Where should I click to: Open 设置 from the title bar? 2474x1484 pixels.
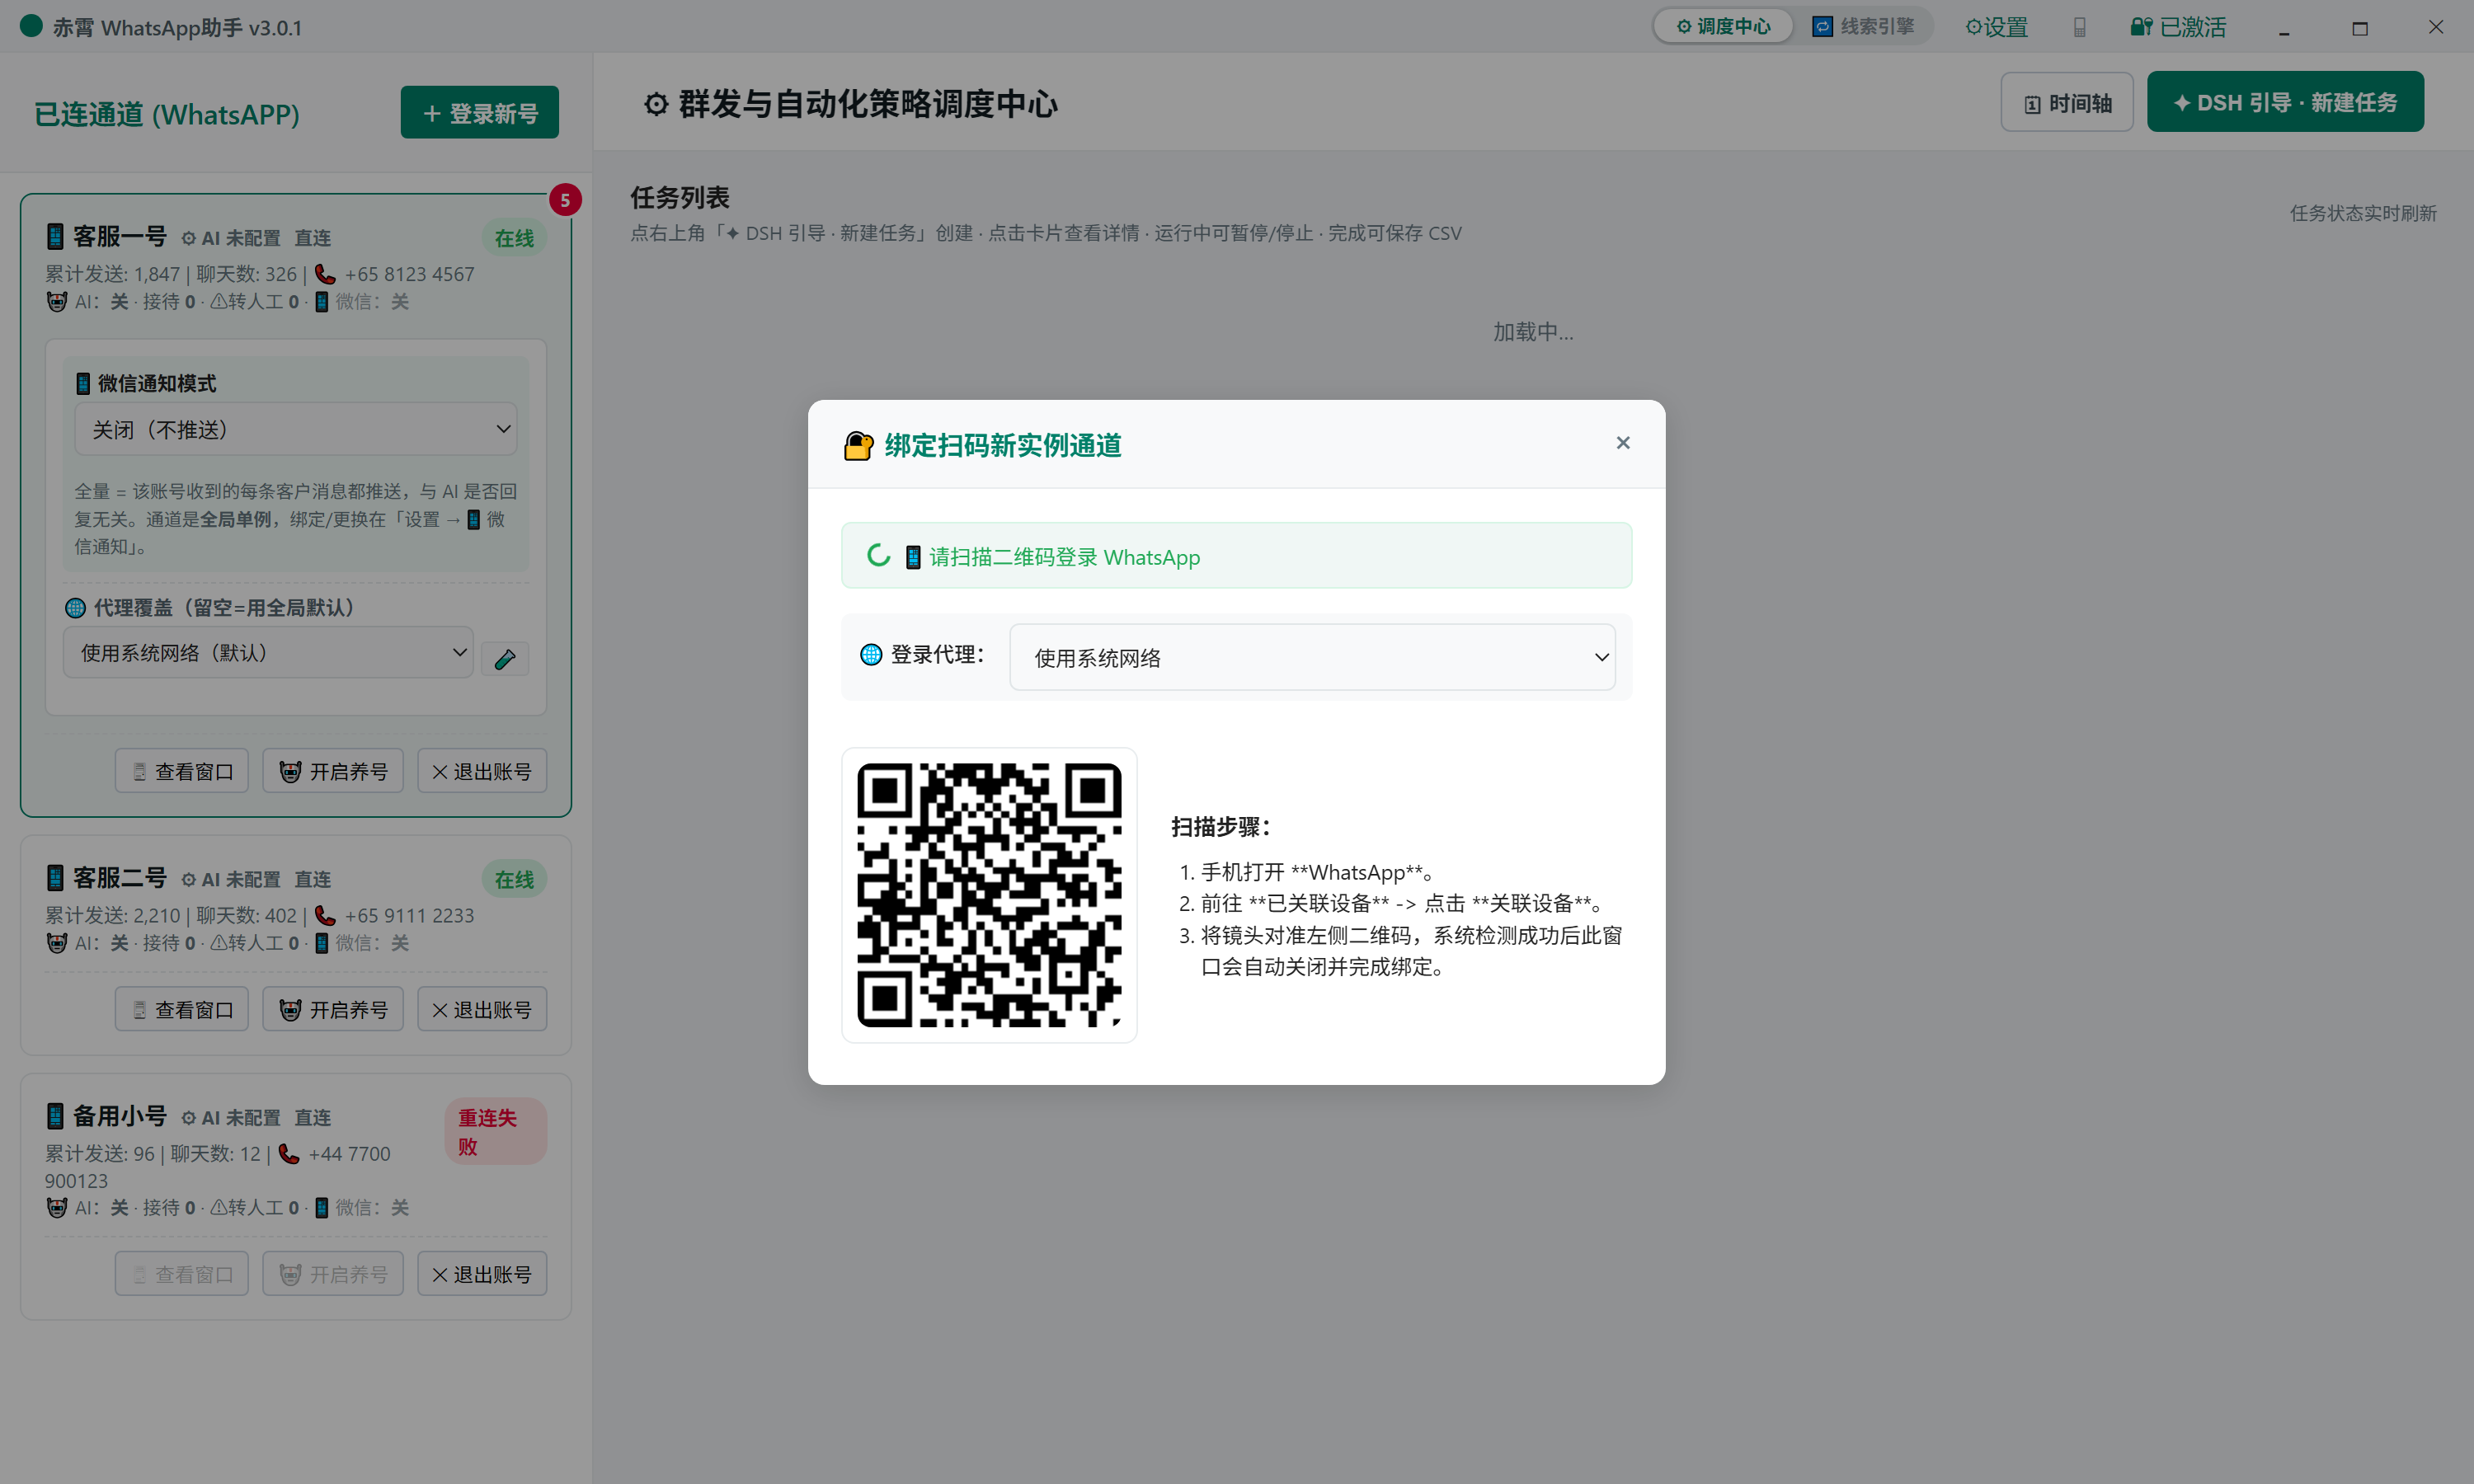click(x=1996, y=27)
